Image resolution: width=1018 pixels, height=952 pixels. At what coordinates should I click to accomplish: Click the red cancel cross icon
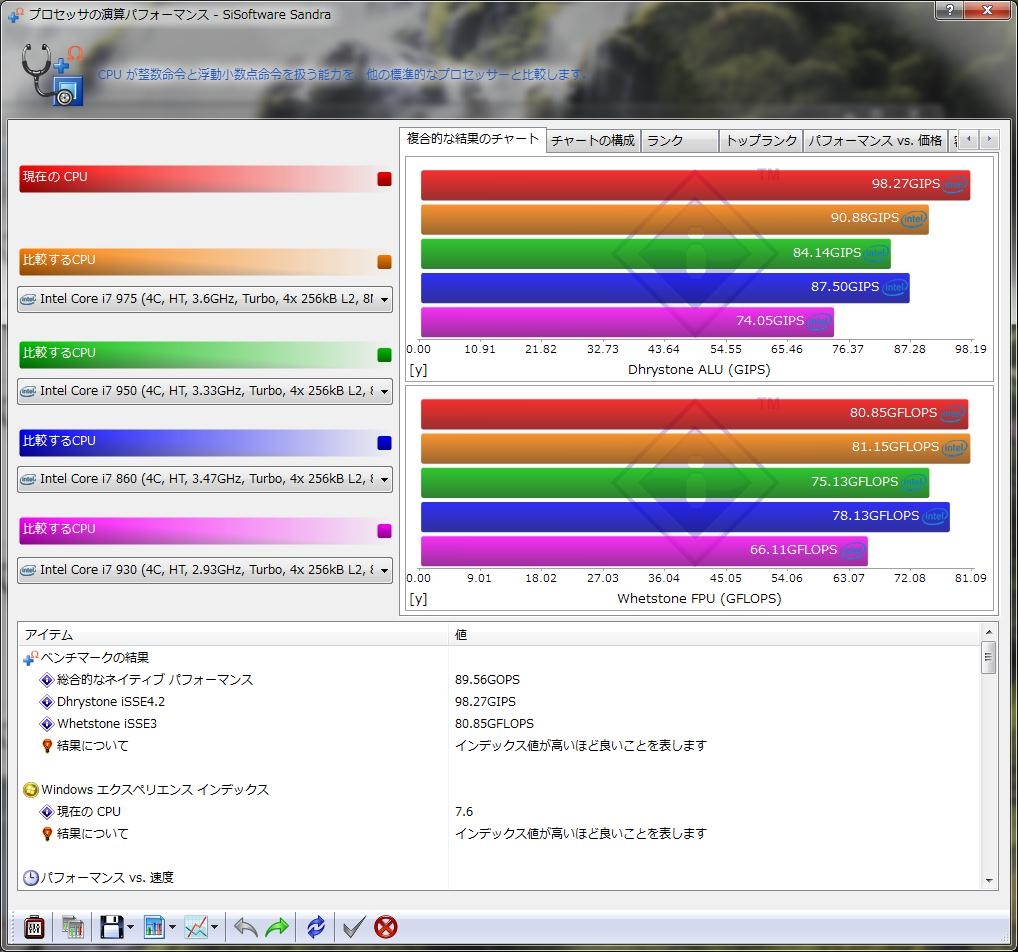[x=386, y=927]
